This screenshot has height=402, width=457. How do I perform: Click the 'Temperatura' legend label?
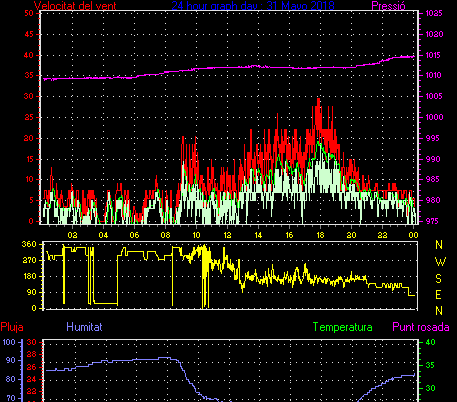(x=343, y=327)
